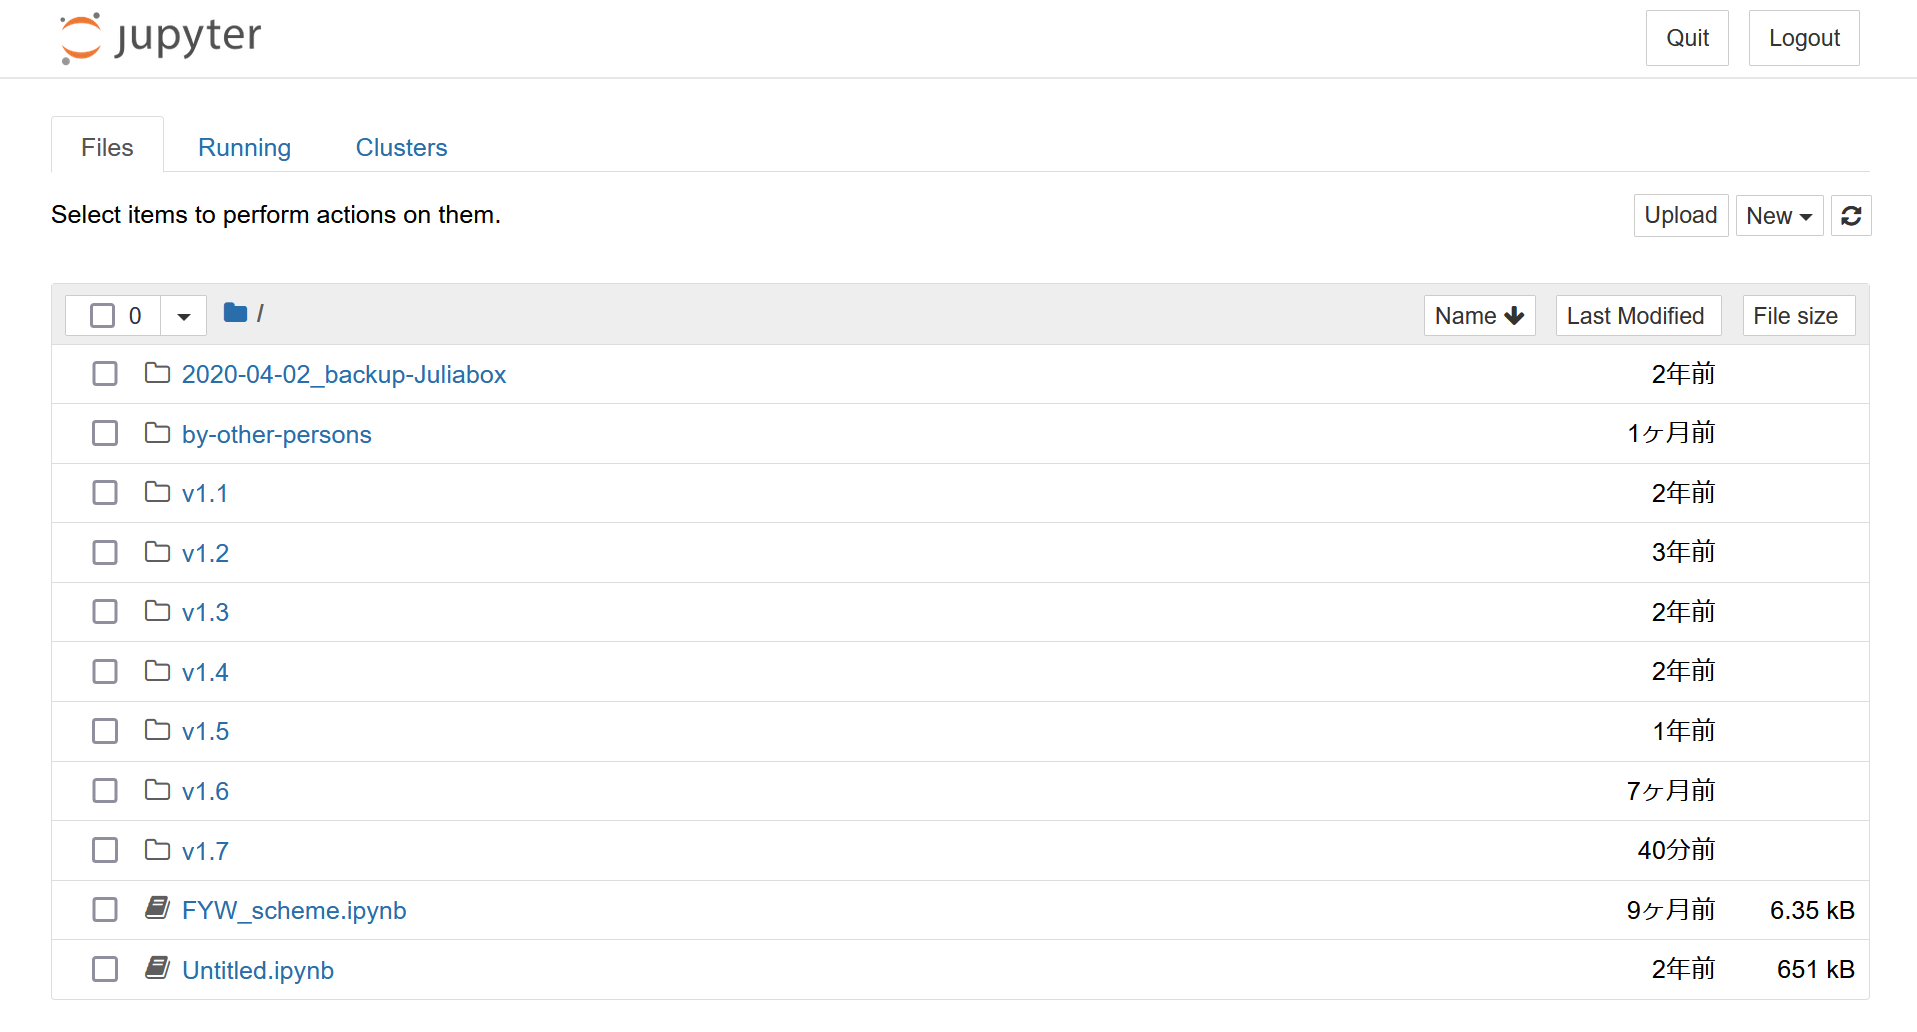
Task: Switch to the Running tab
Action: click(x=244, y=148)
